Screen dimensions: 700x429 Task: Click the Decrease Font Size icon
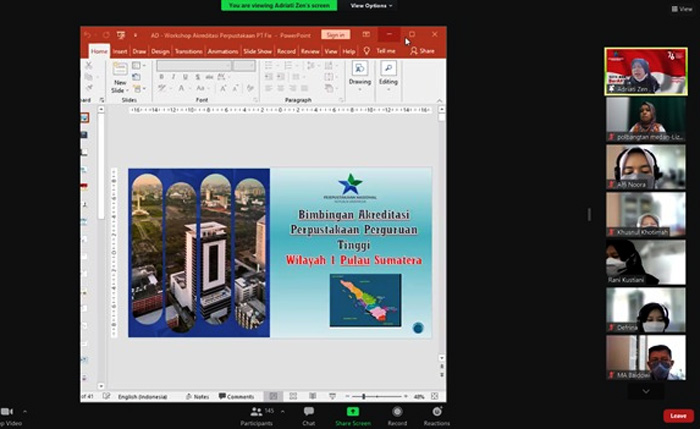tap(236, 88)
